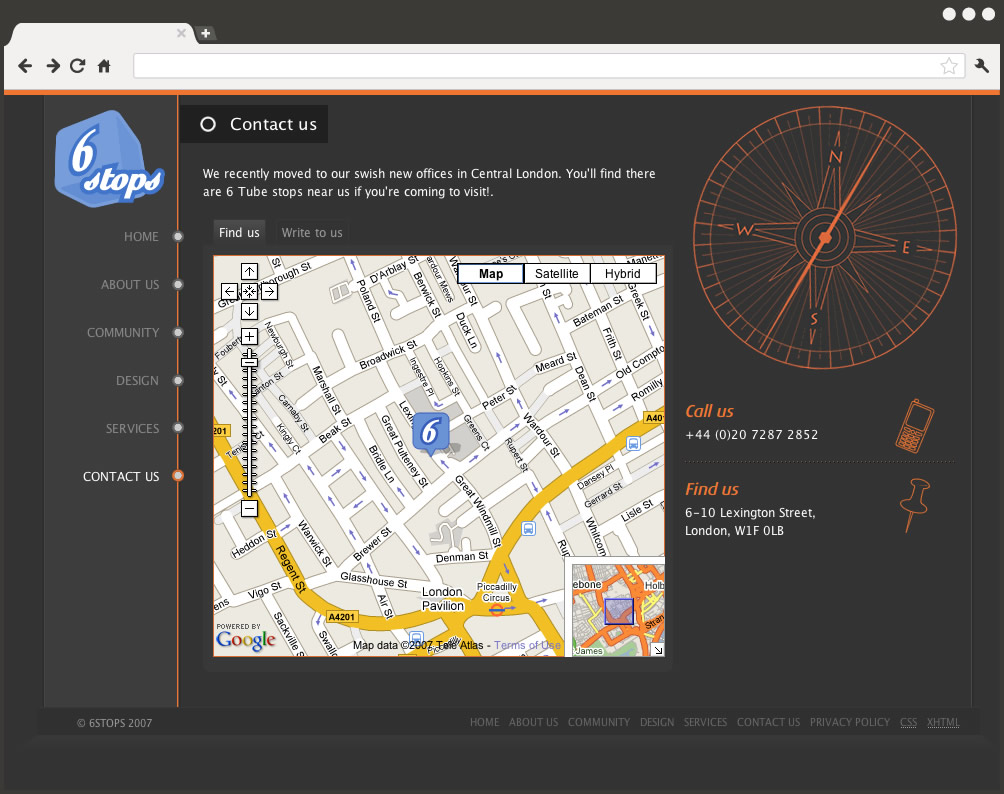Open the Write to us tab
Viewport: 1004px width, 794px height.
[x=312, y=233]
